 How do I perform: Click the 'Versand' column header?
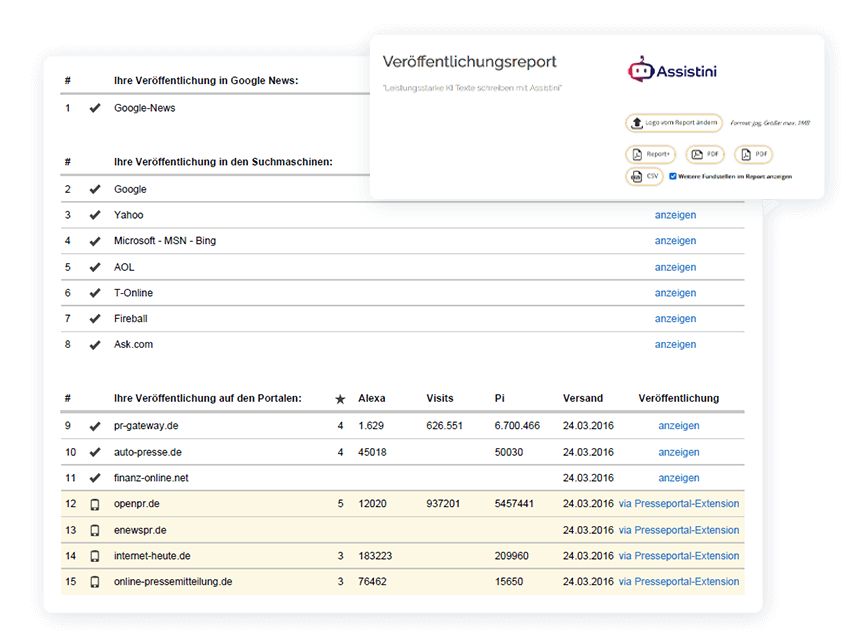(583, 399)
